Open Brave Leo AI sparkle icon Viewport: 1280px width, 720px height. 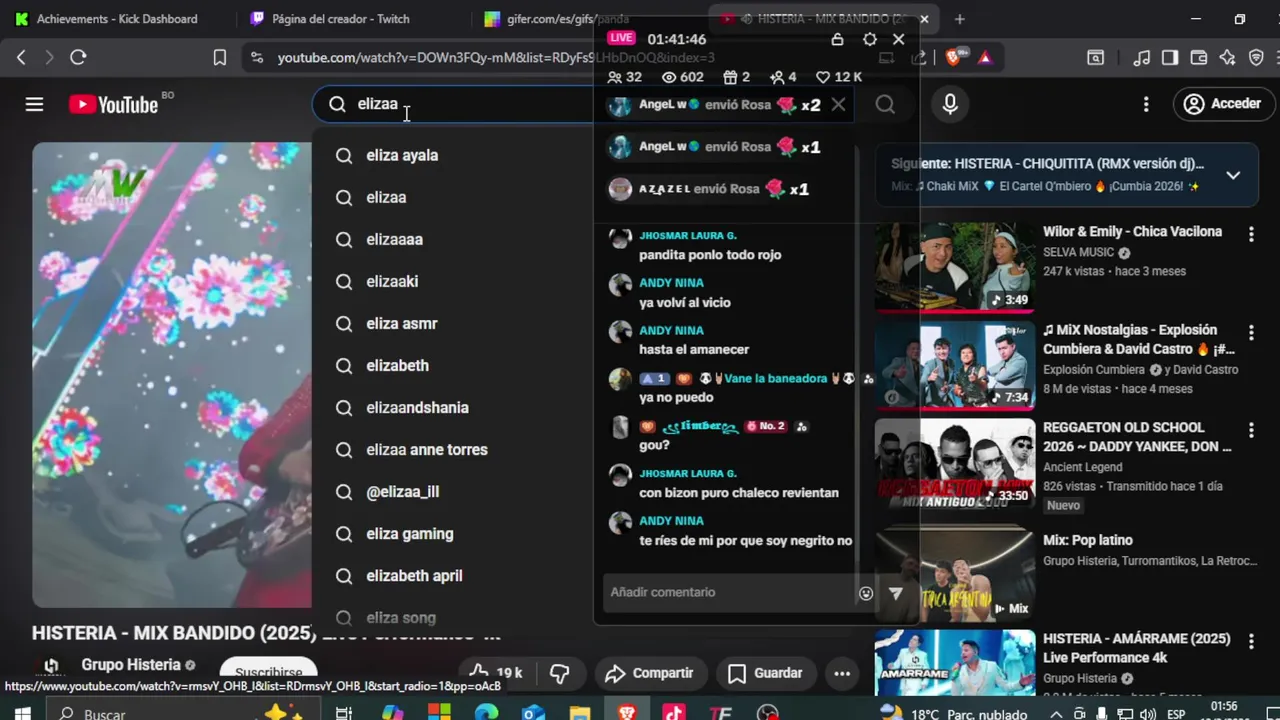pos(1227,58)
